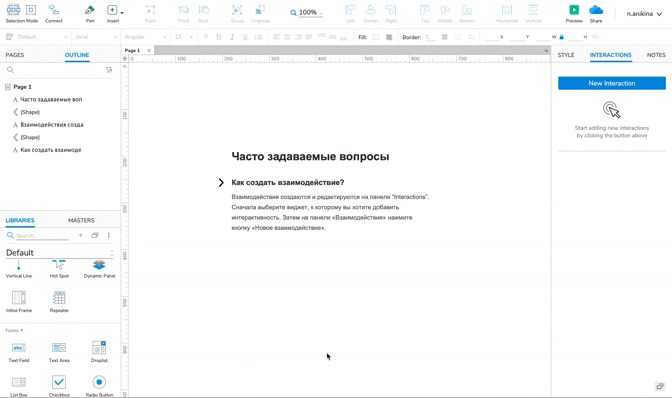Distribute selection Horizontally

(x=507, y=10)
